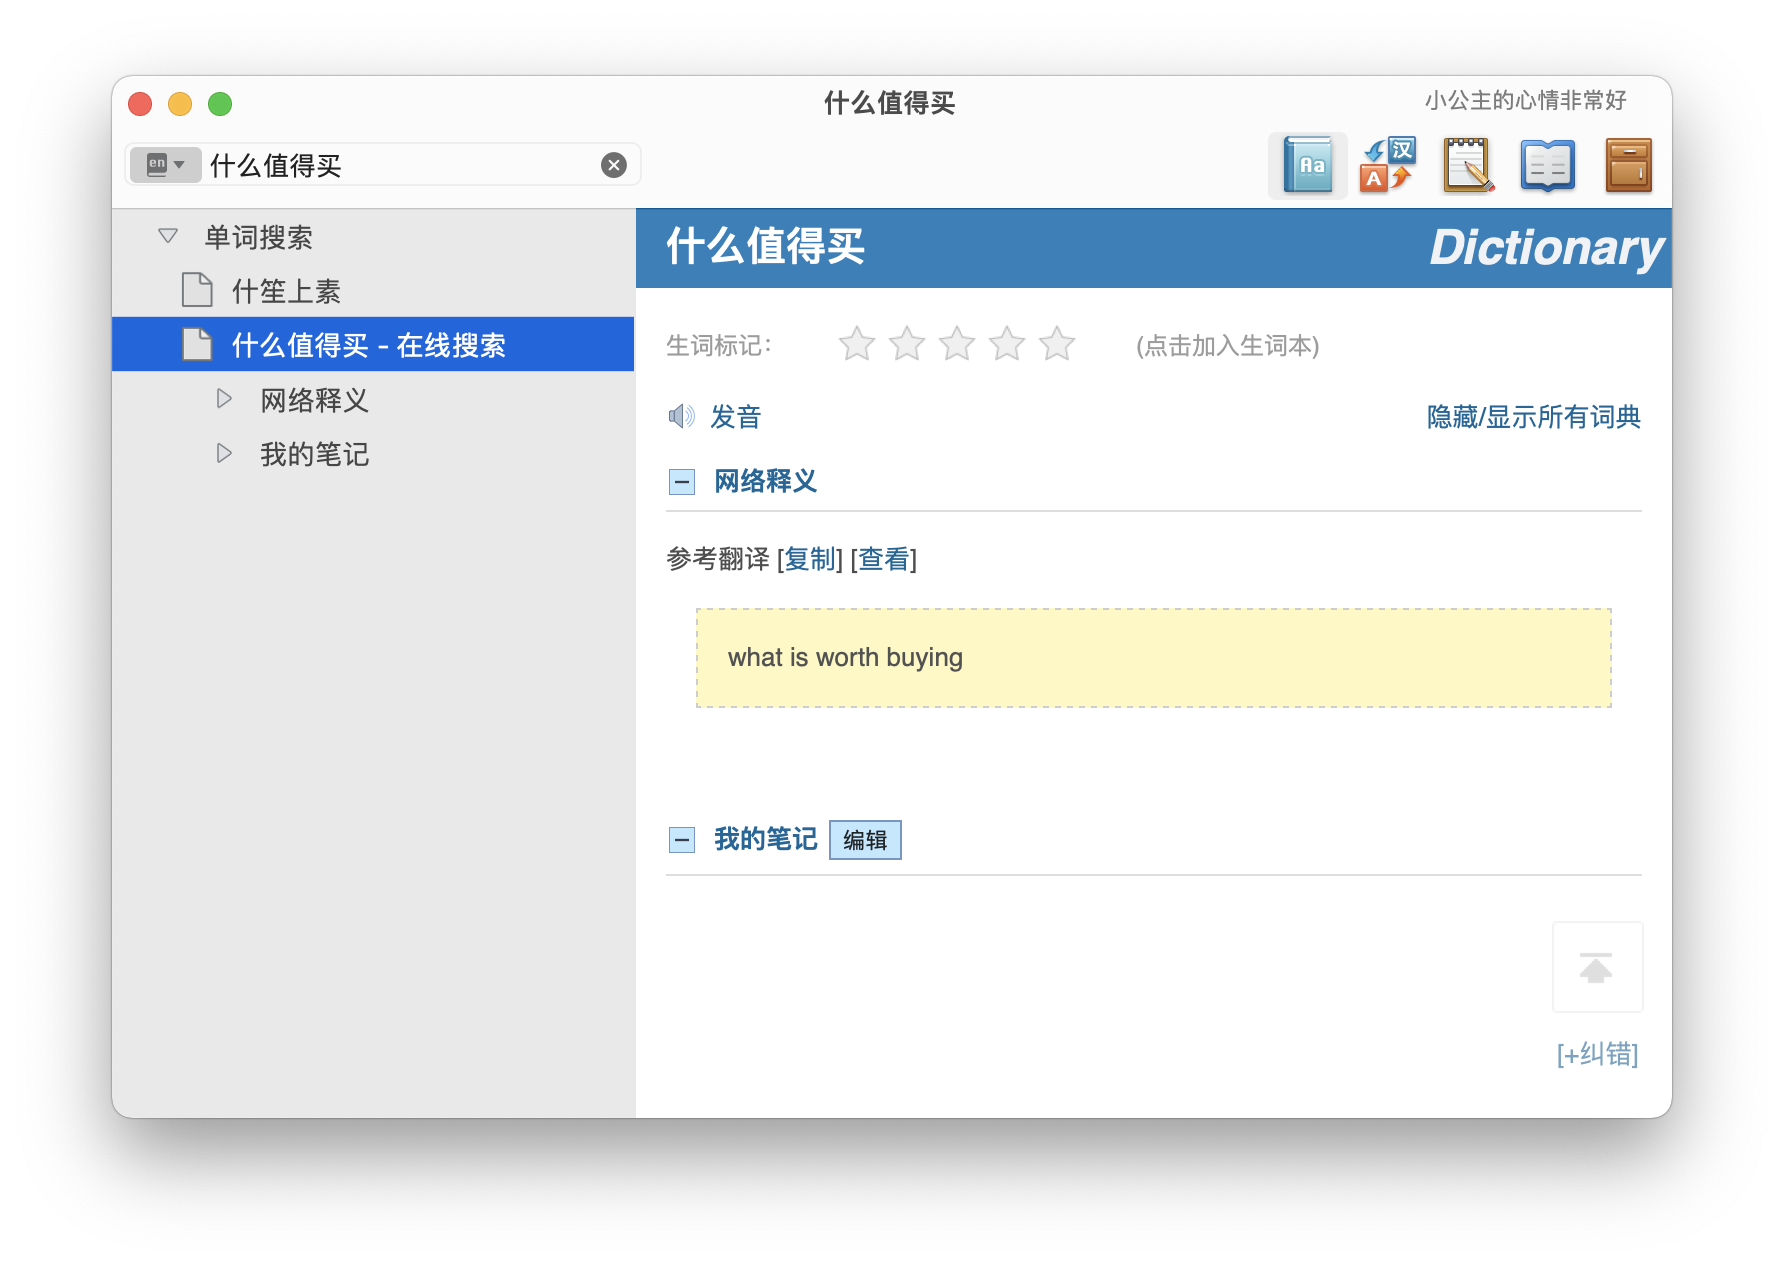Rate the word with two stars
Image resolution: width=1784 pixels, height=1266 pixels.
(907, 344)
